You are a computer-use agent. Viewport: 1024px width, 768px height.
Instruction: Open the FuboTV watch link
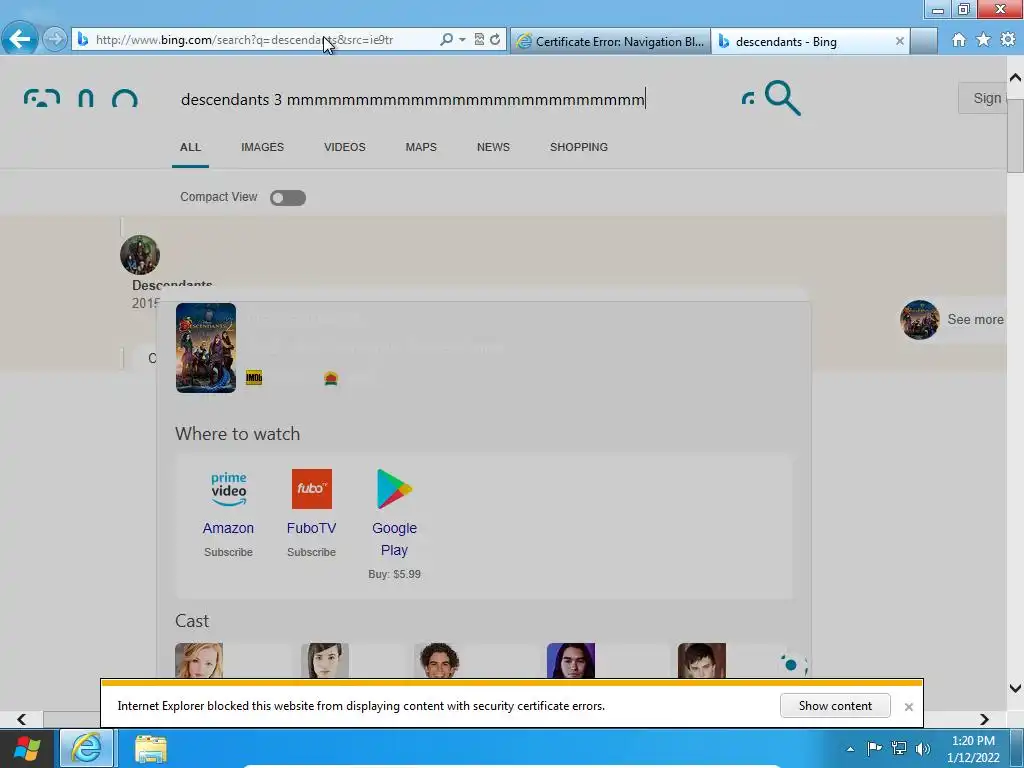tap(312, 528)
